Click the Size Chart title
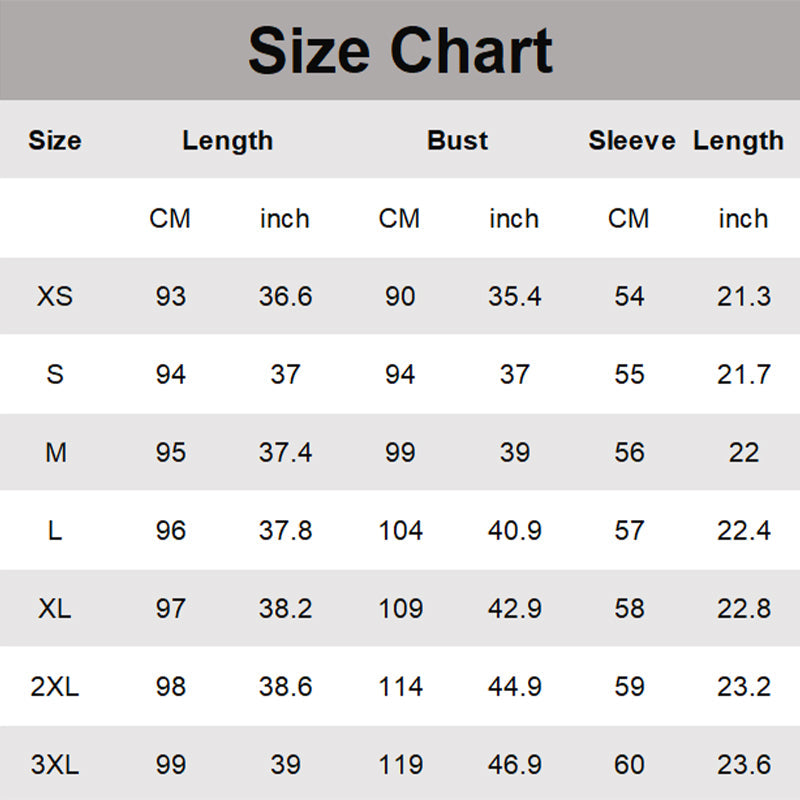The image size is (800, 800). click(400, 50)
